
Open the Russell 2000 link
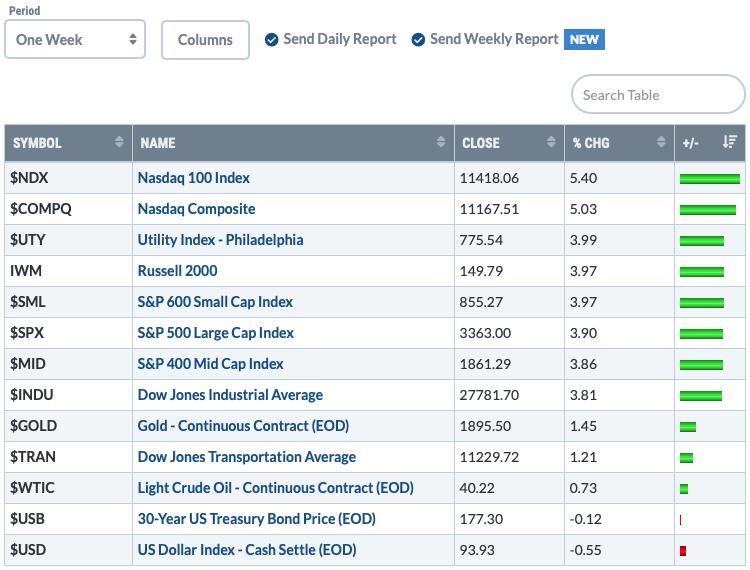[x=177, y=271]
